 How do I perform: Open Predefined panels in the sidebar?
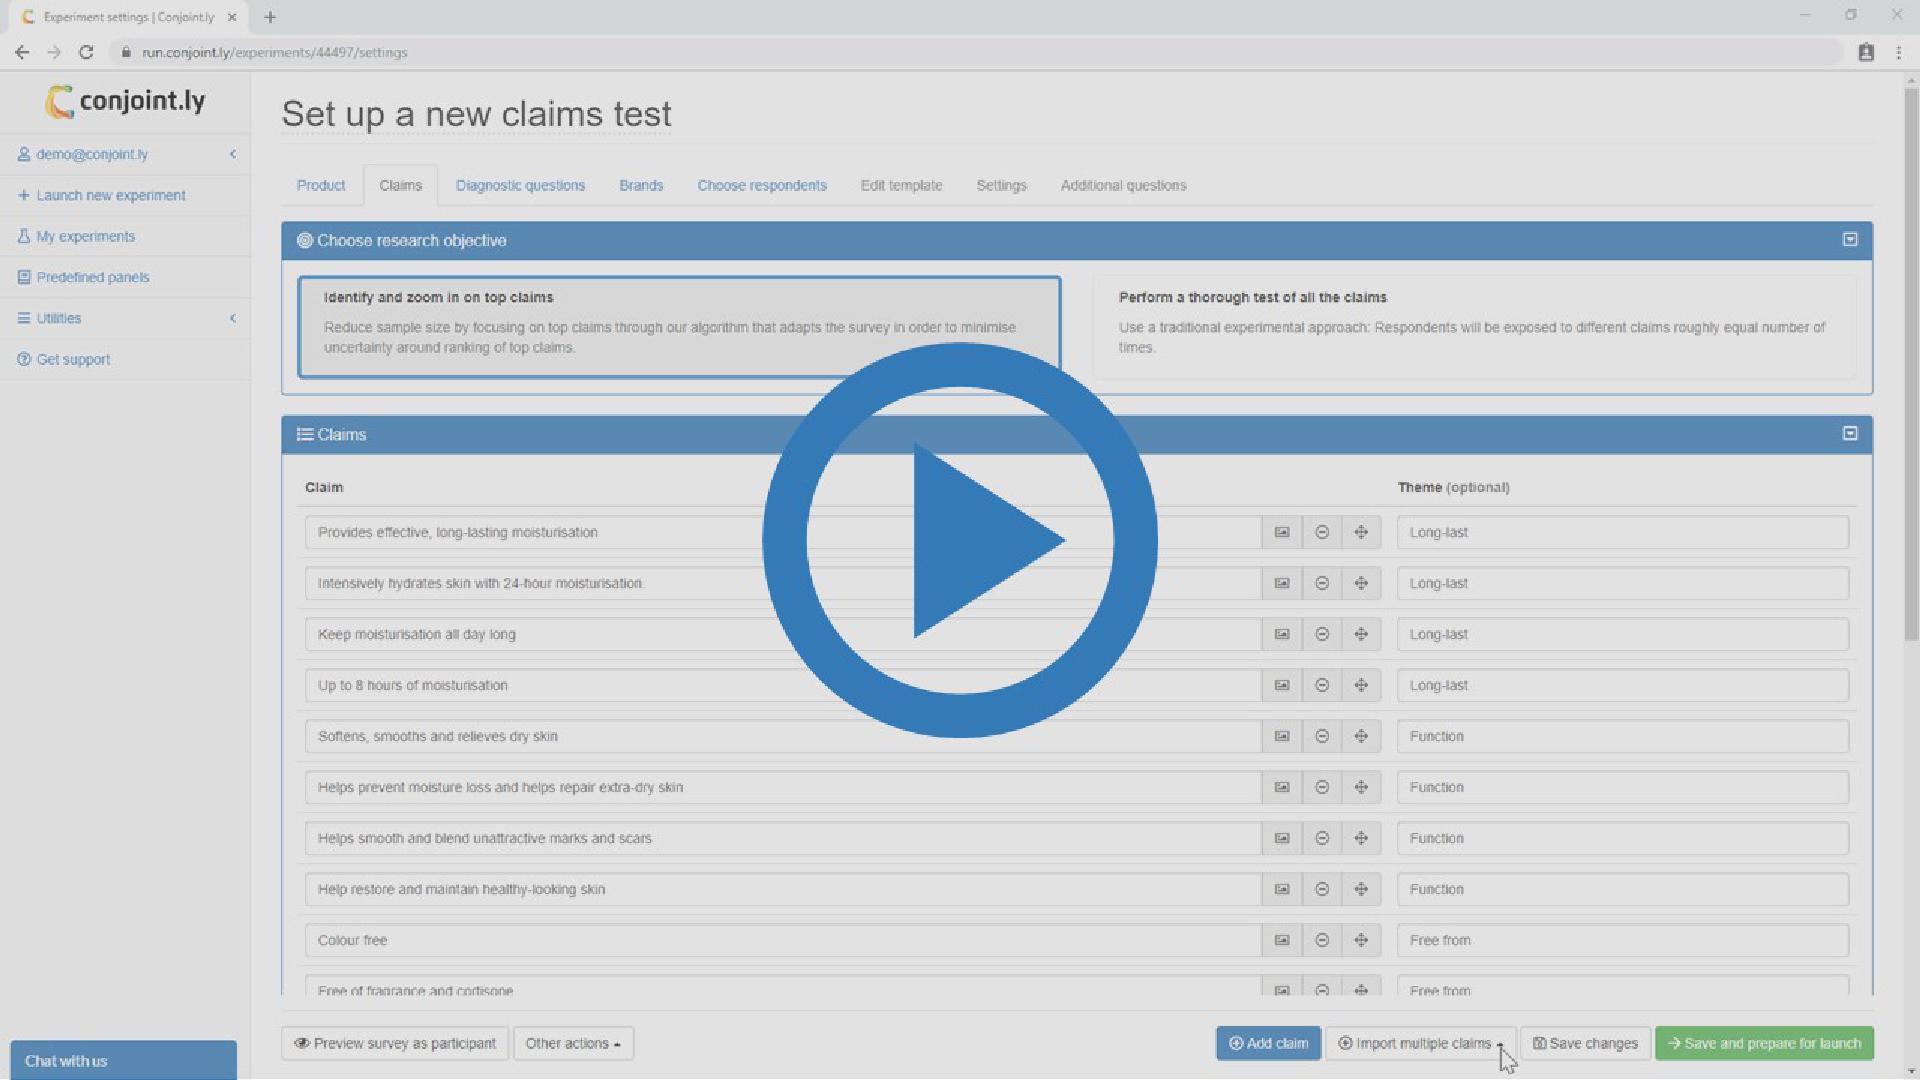click(93, 277)
